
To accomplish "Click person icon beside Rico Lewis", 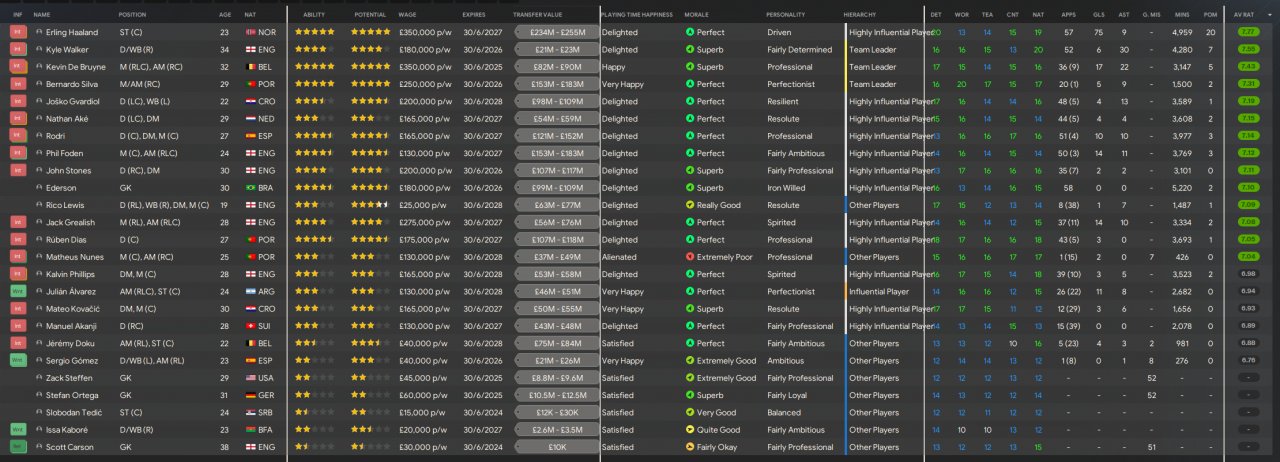I will [x=39, y=205].
